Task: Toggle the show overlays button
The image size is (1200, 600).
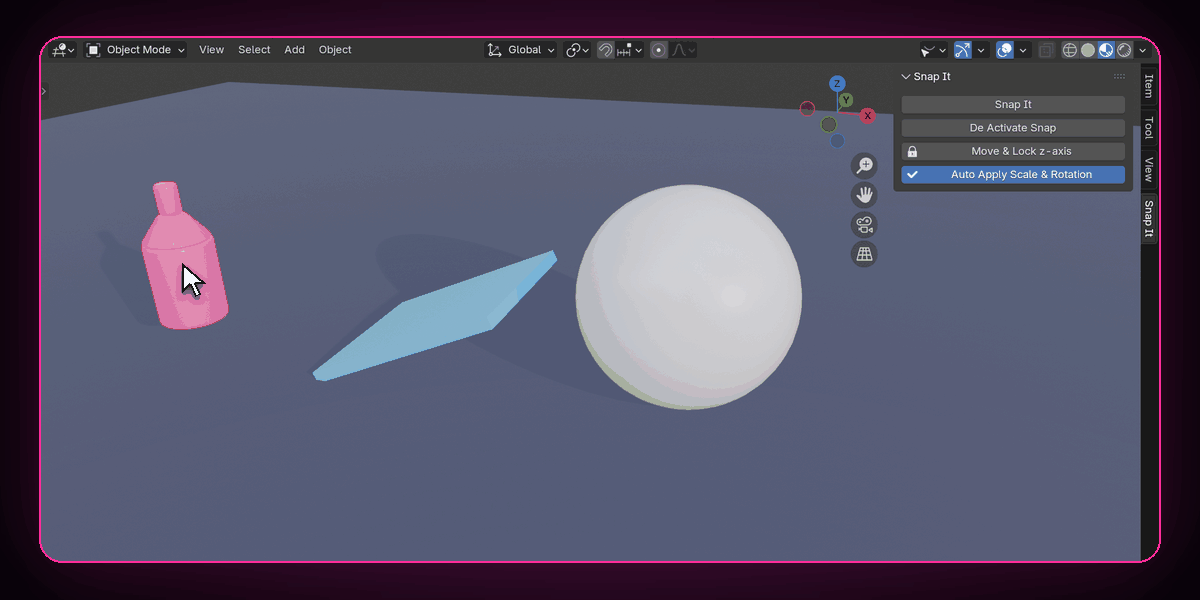Action: click(1005, 50)
